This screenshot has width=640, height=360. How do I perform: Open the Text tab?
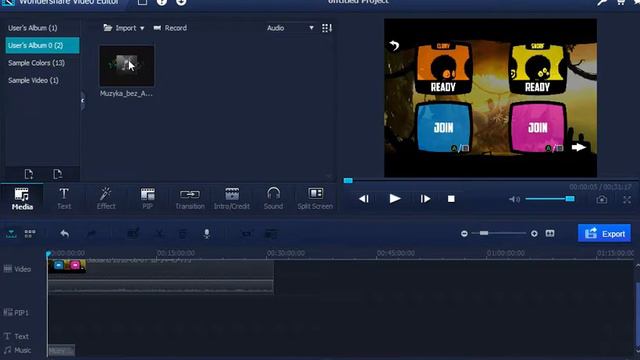(x=64, y=199)
